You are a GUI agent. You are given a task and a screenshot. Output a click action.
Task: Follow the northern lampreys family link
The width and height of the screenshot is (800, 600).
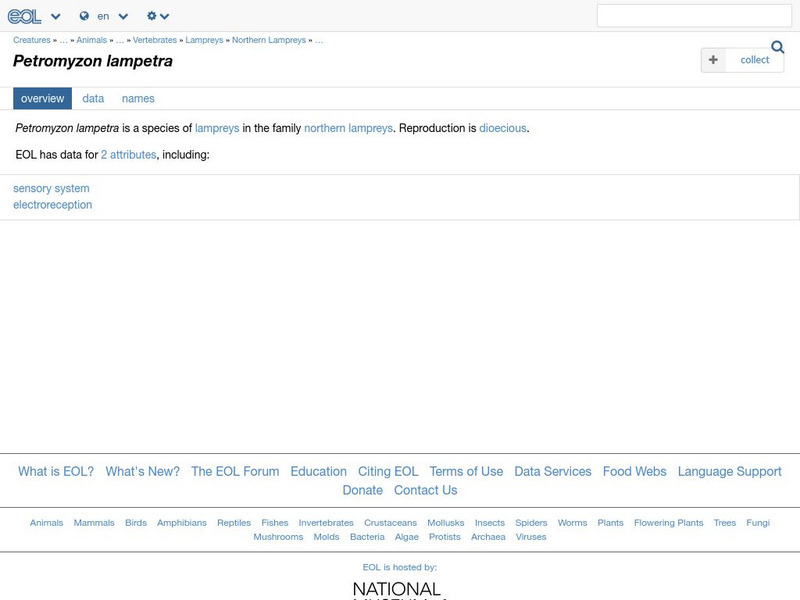348,128
